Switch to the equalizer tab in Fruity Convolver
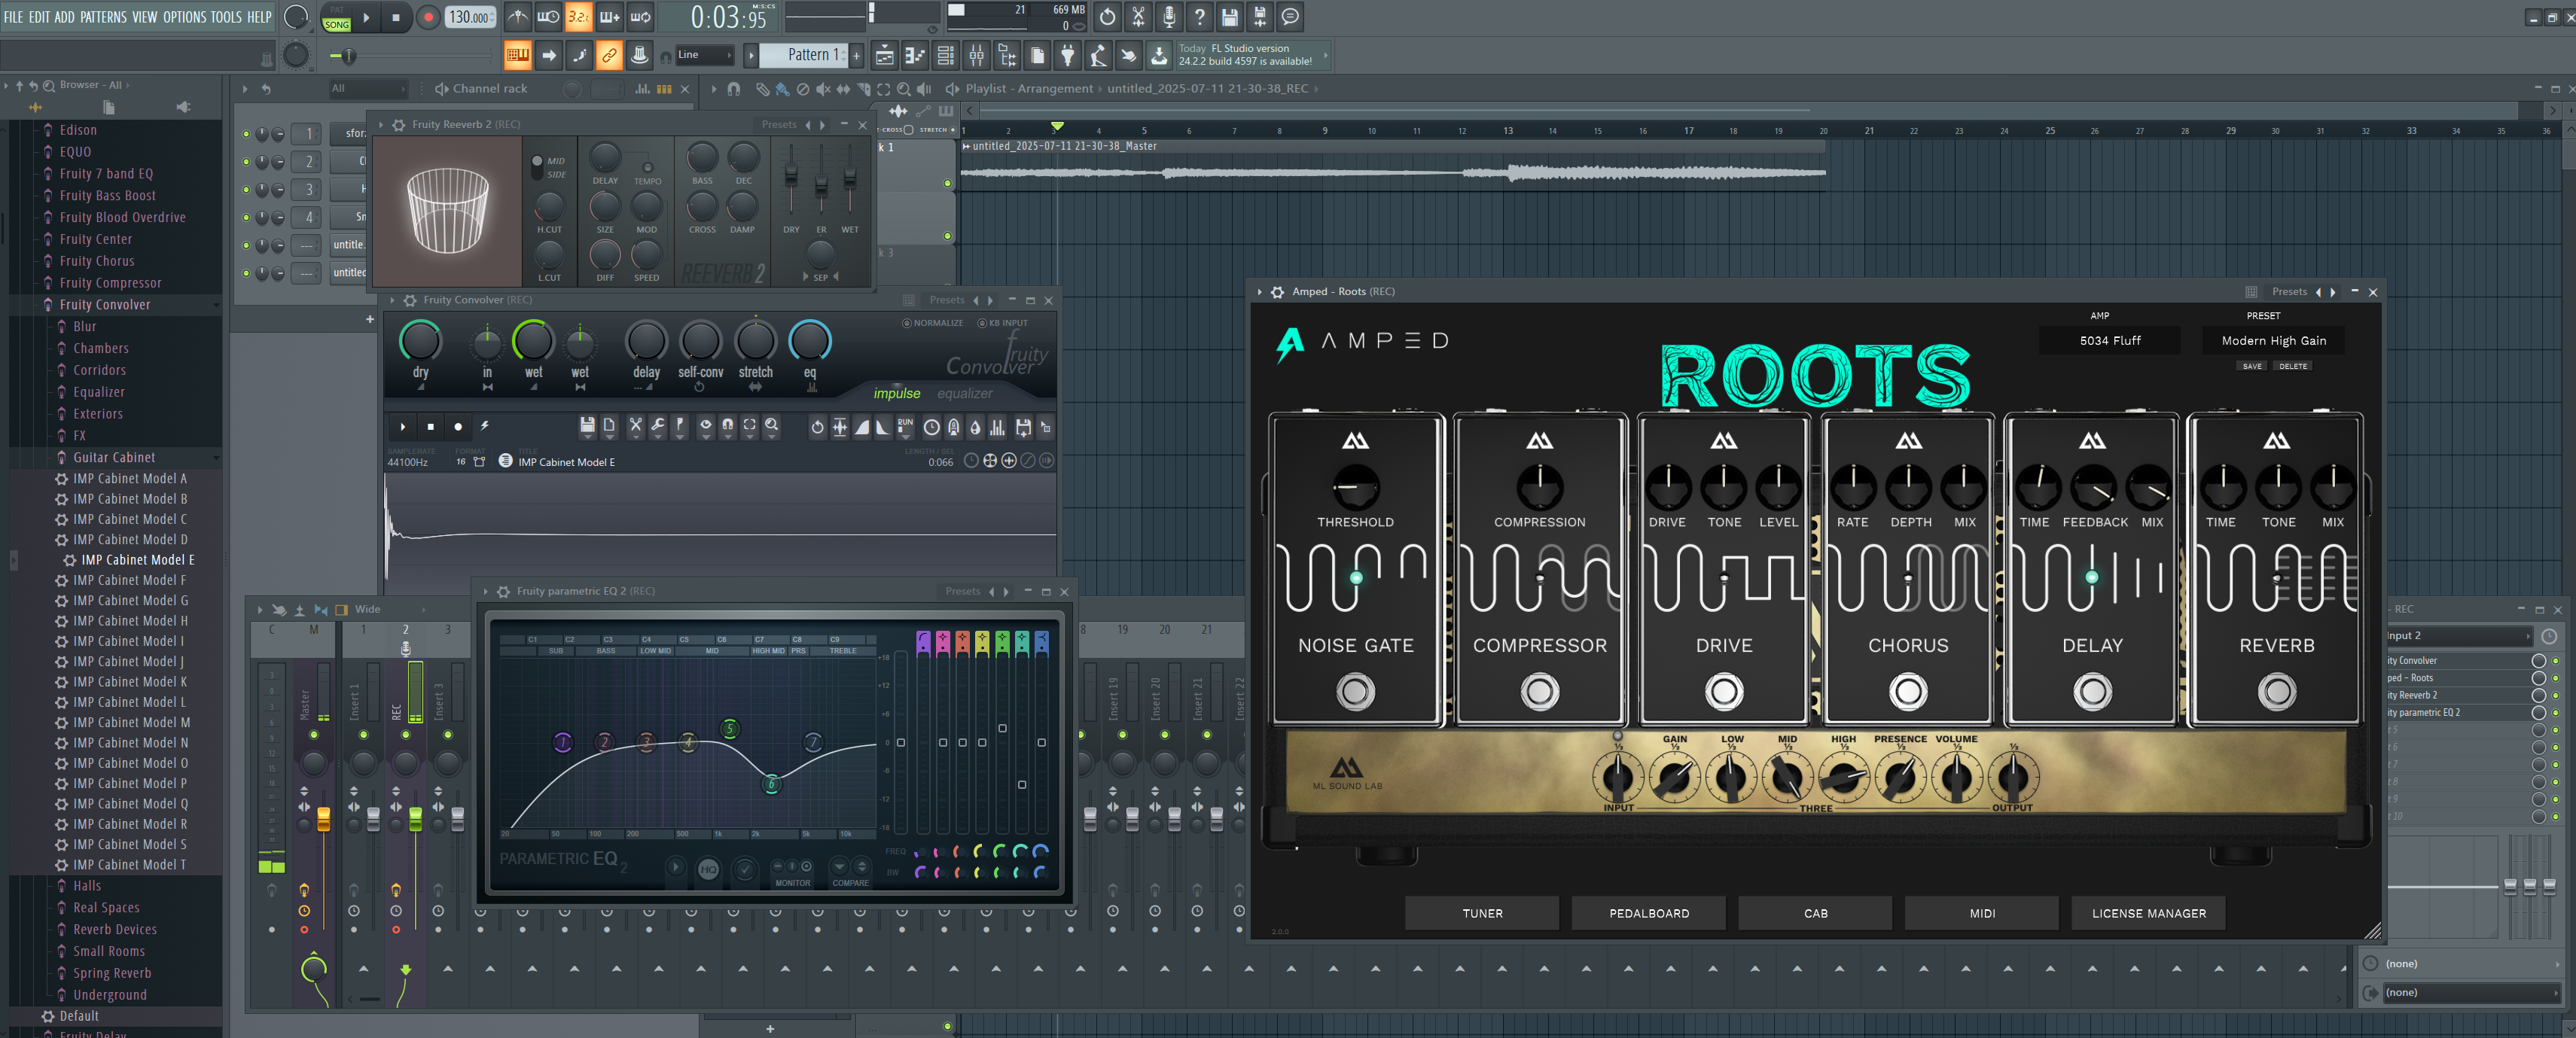 [x=965, y=394]
